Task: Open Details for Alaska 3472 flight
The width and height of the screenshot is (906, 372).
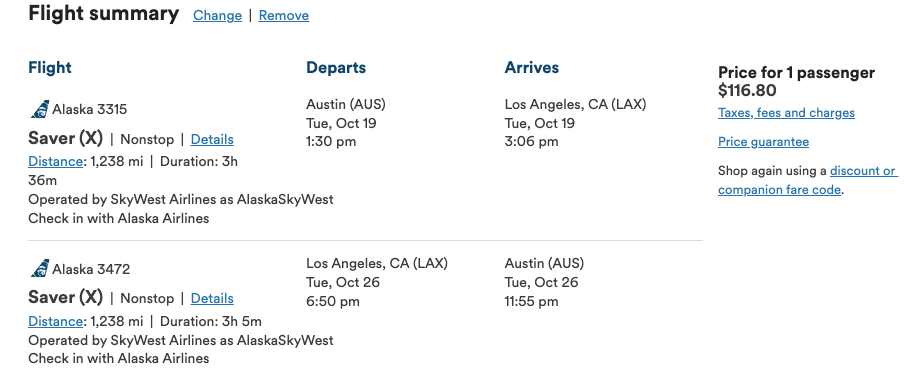Action: click(212, 299)
